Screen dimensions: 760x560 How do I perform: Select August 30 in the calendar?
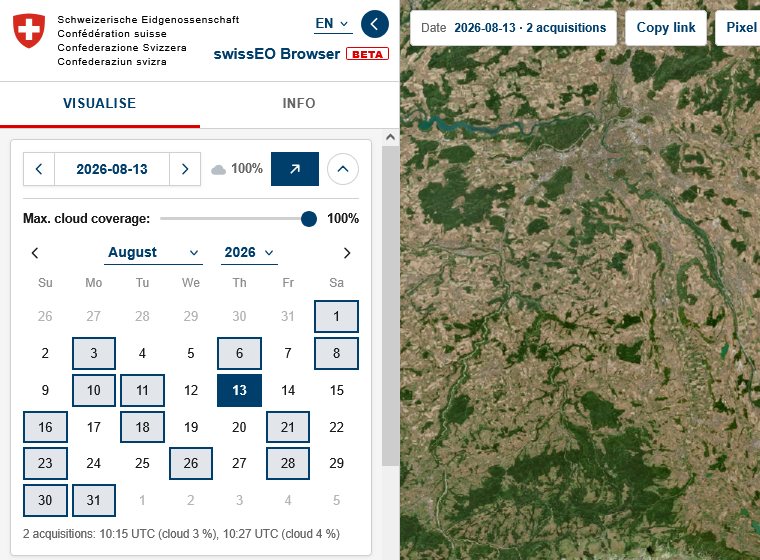(45, 500)
